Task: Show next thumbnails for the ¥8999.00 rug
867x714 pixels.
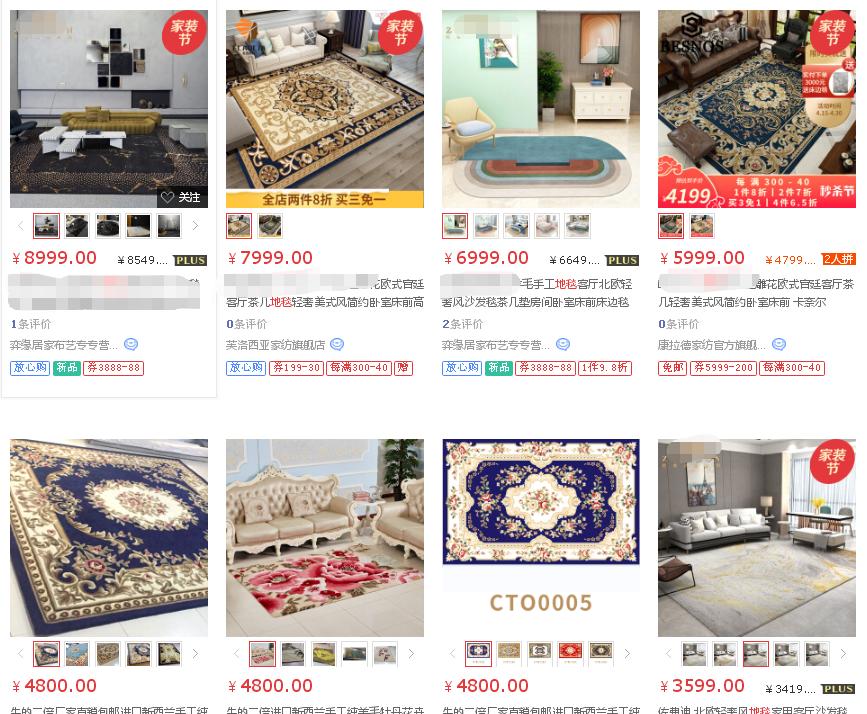Action: click(195, 226)
